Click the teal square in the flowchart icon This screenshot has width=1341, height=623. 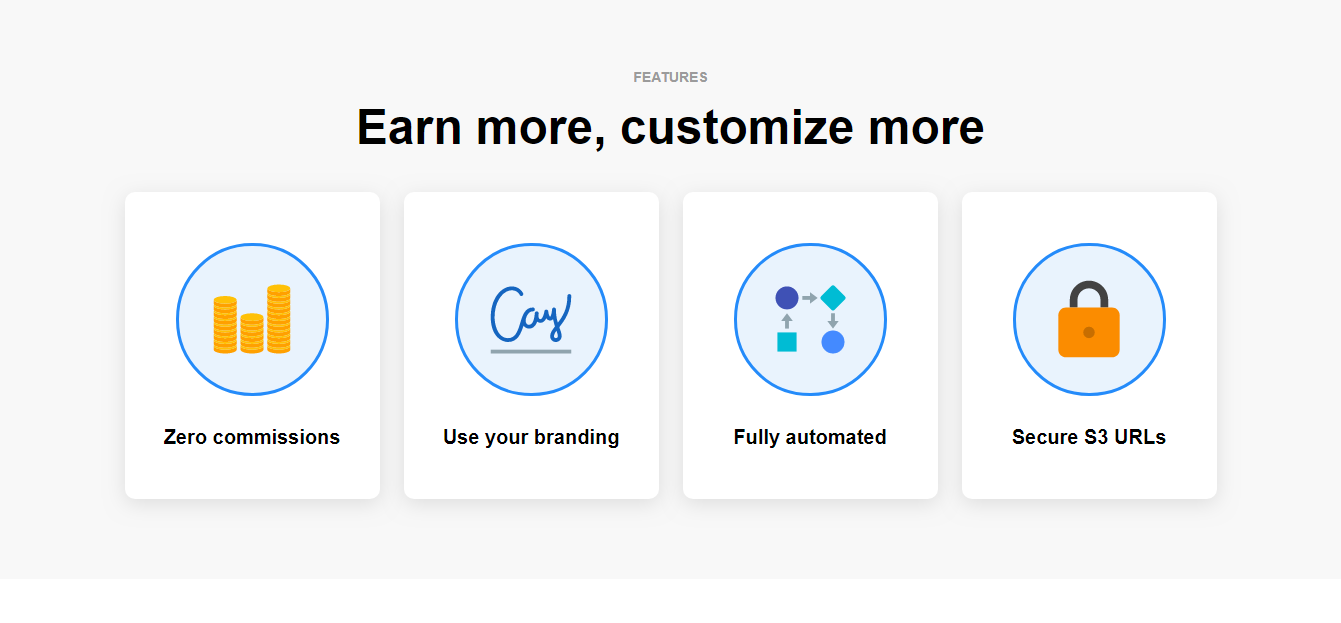(x=787, y=342)
